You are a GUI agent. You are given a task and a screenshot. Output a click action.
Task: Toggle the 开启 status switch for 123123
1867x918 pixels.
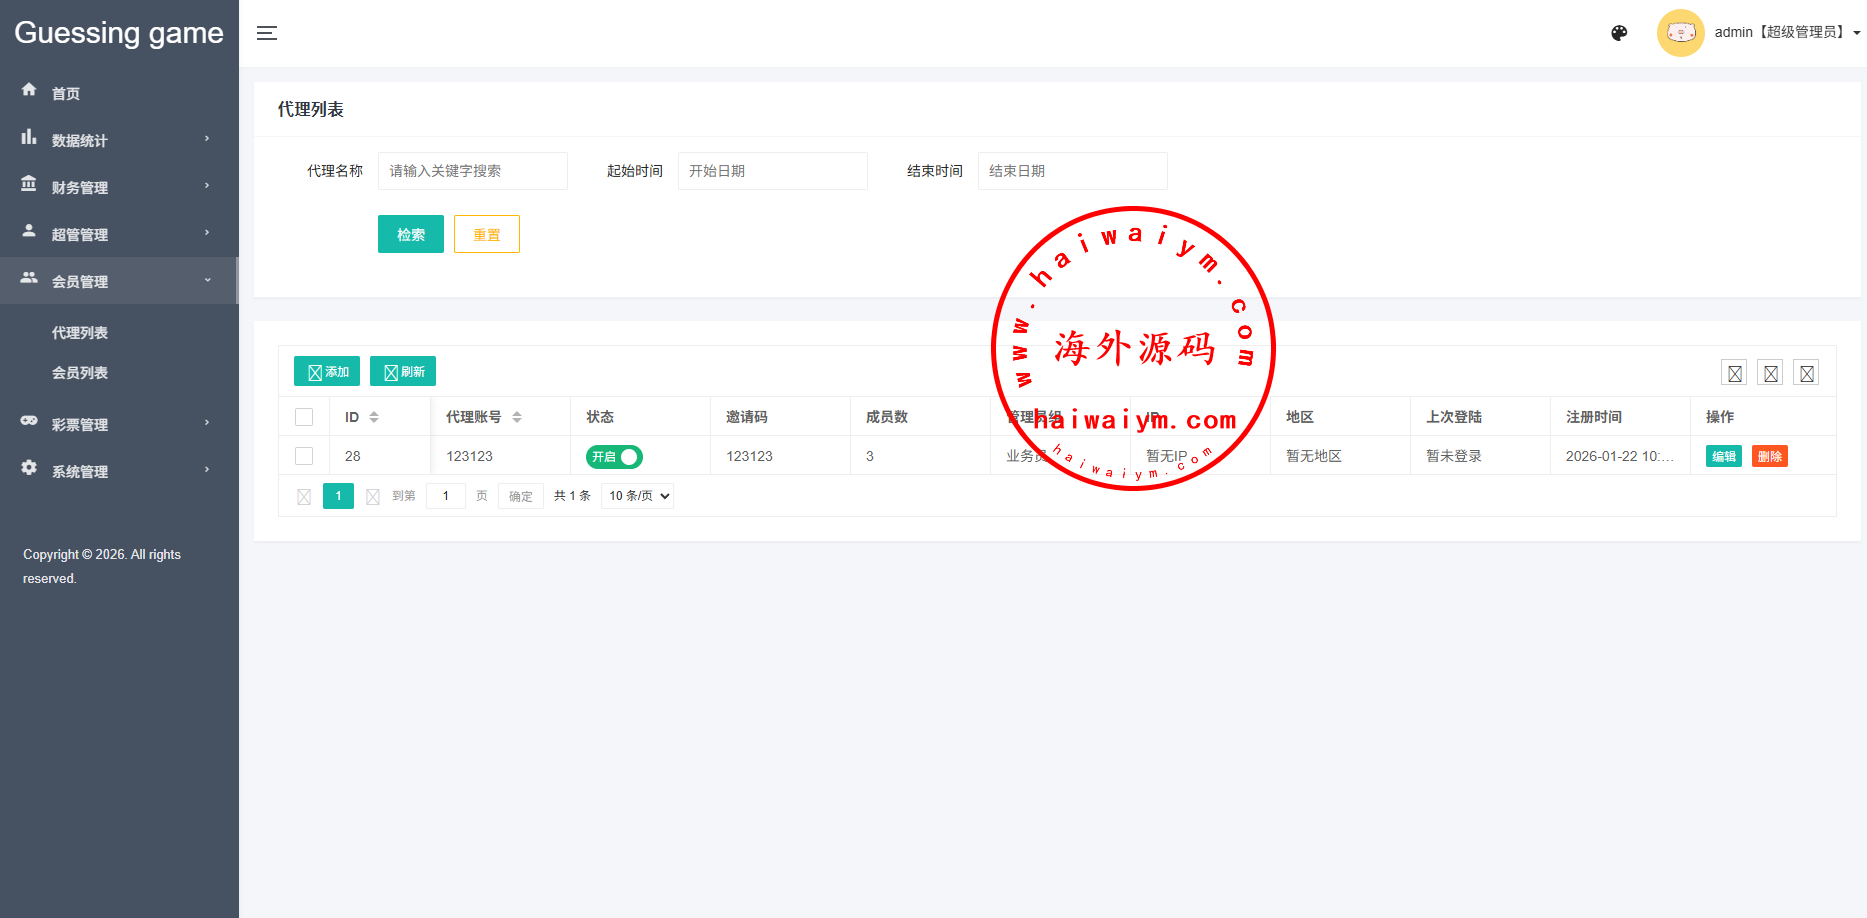[x=614, y=457]
